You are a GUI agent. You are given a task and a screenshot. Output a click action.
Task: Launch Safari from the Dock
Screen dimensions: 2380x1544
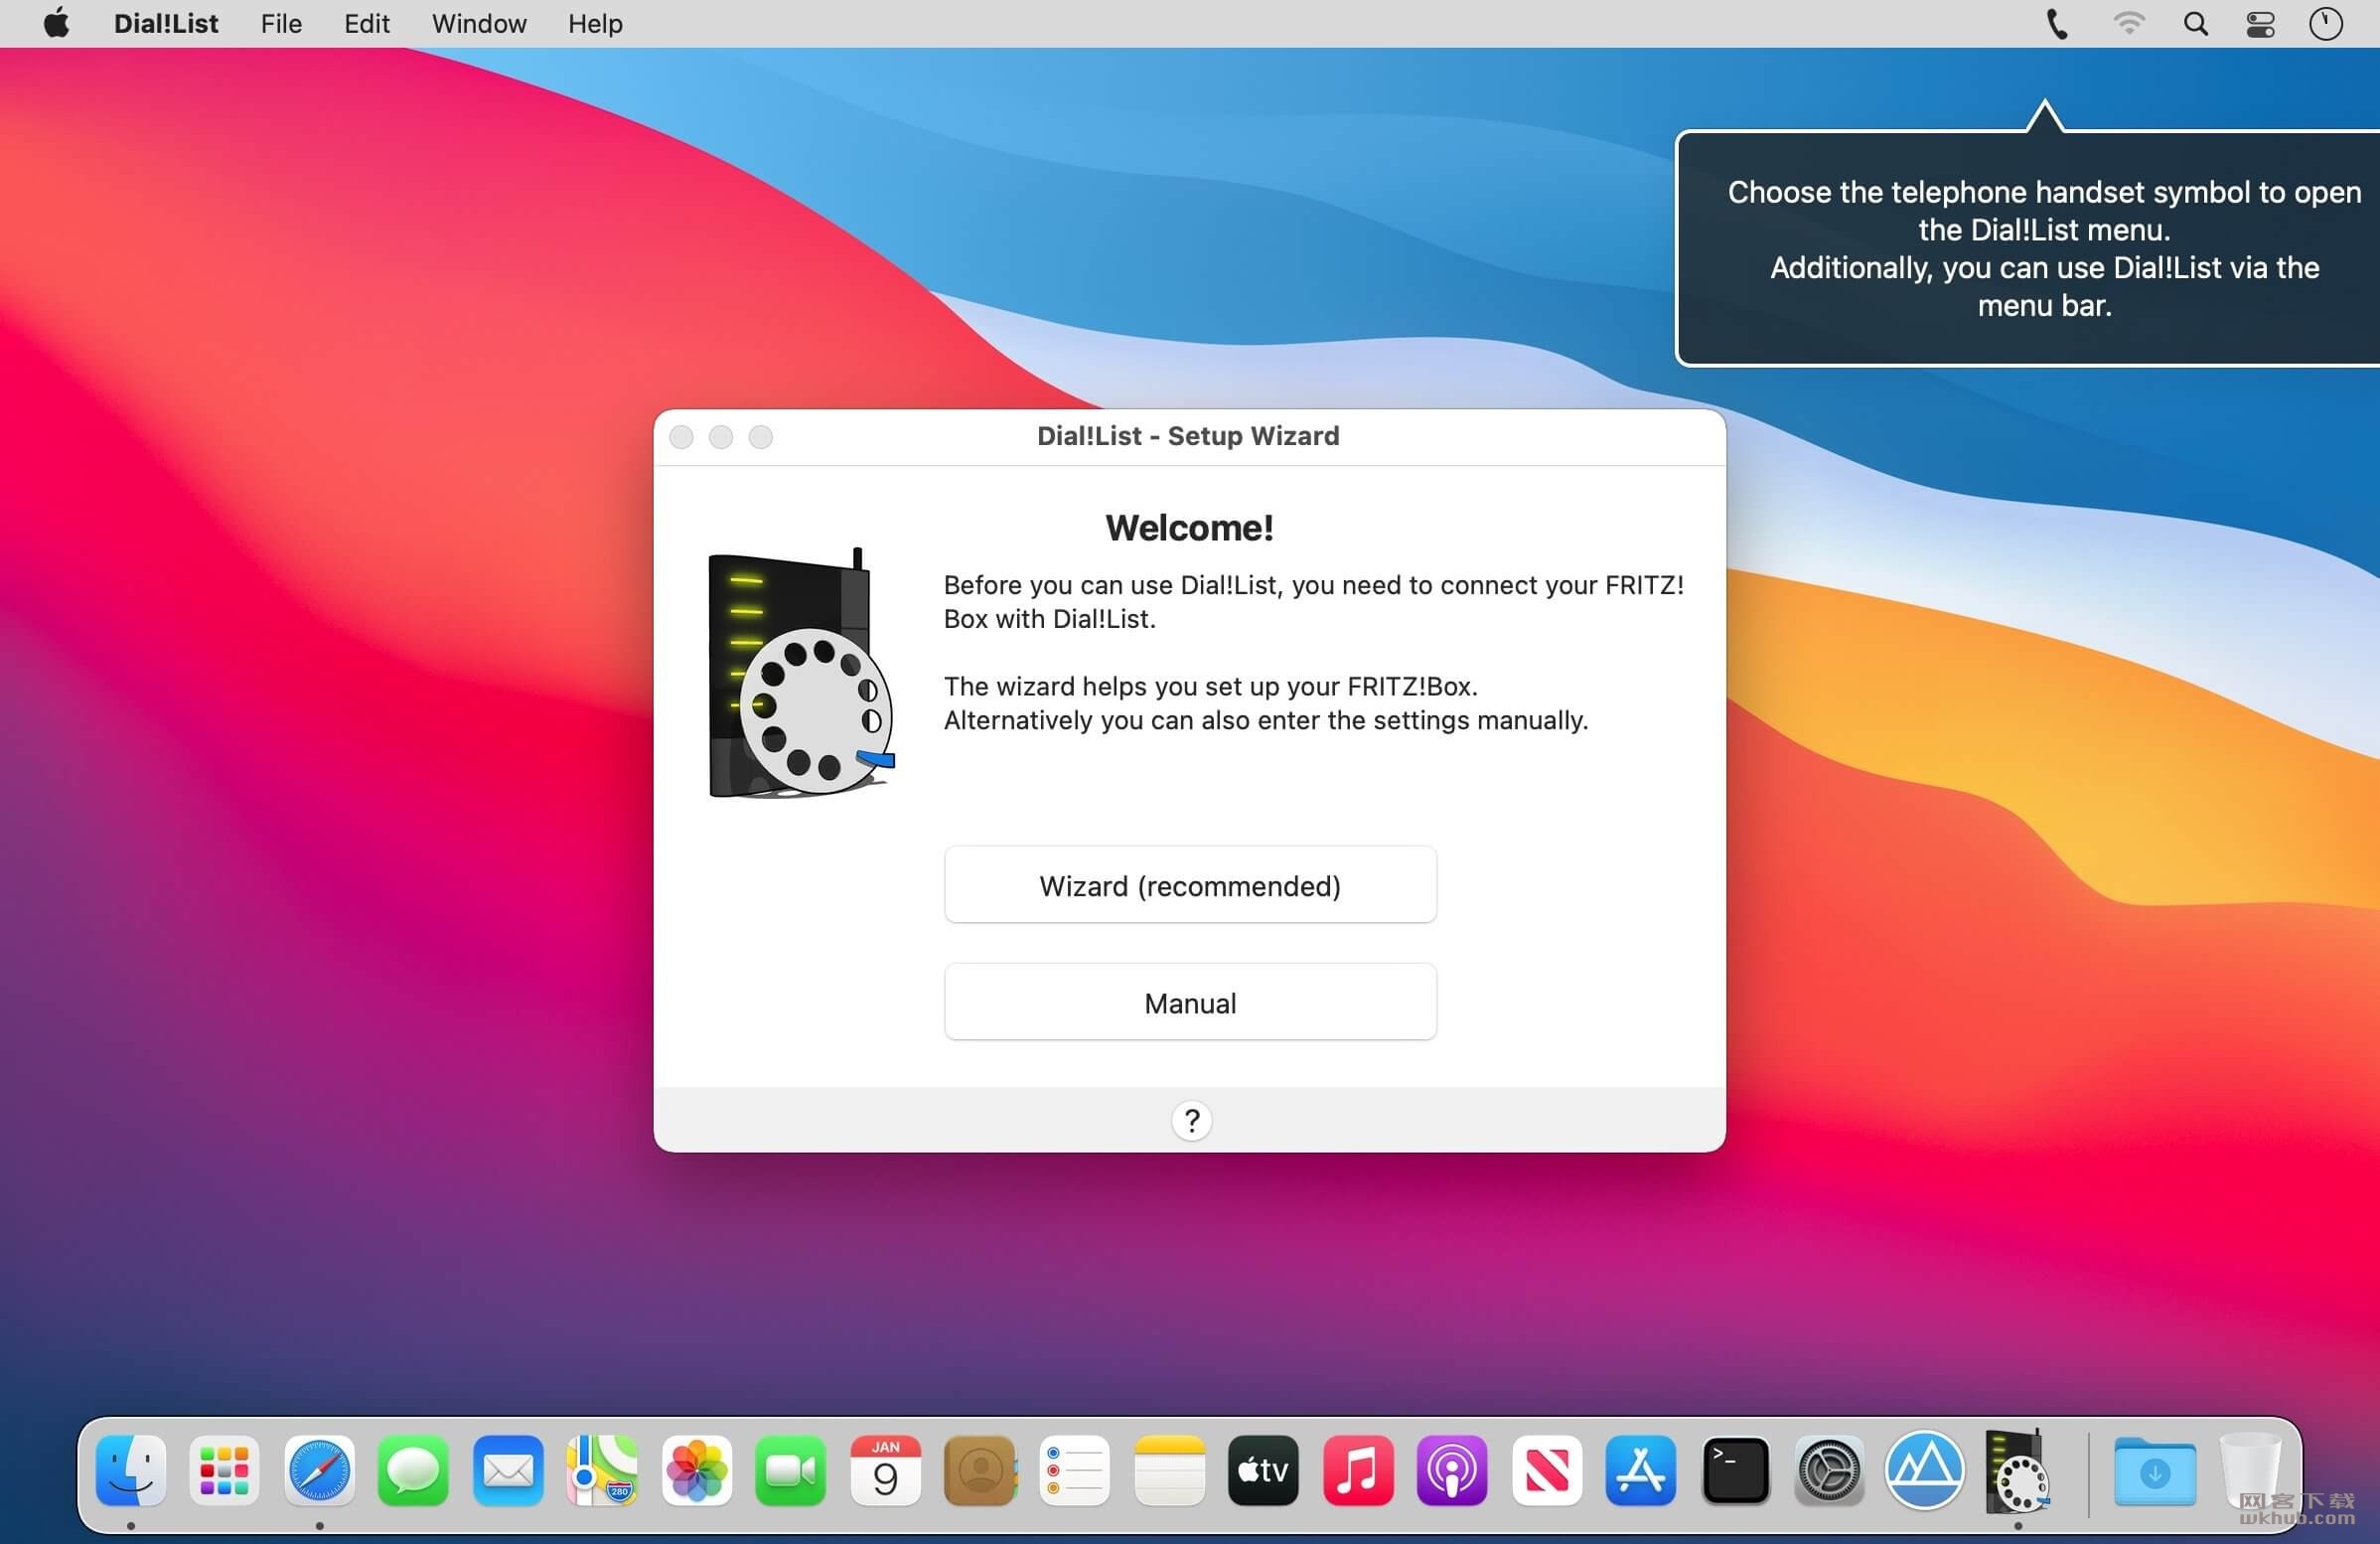point(319,1470)
